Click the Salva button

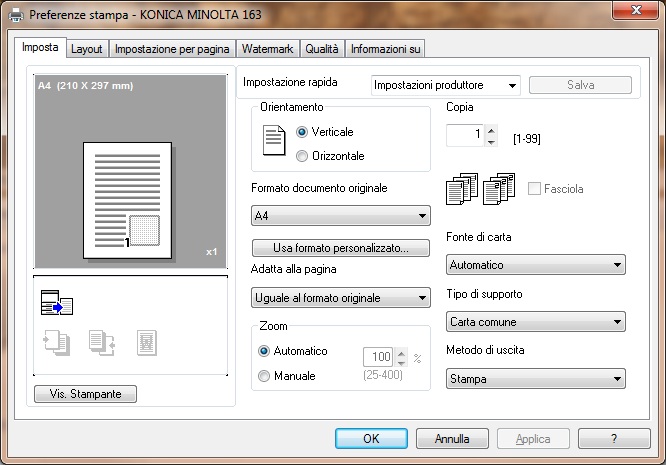click(580, 85)
